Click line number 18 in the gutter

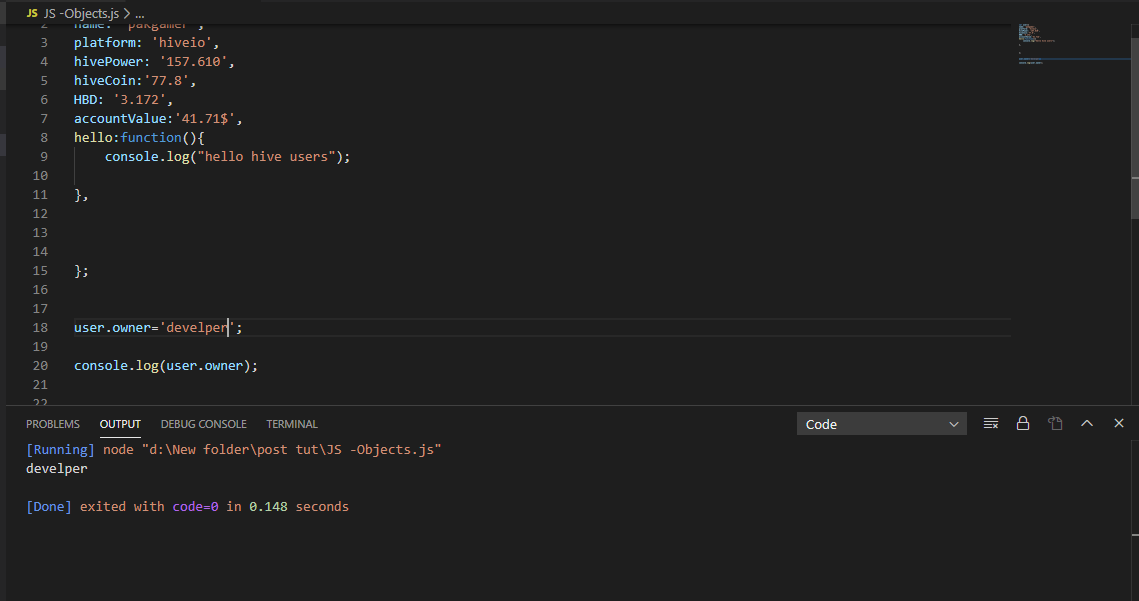pos(40,328)
